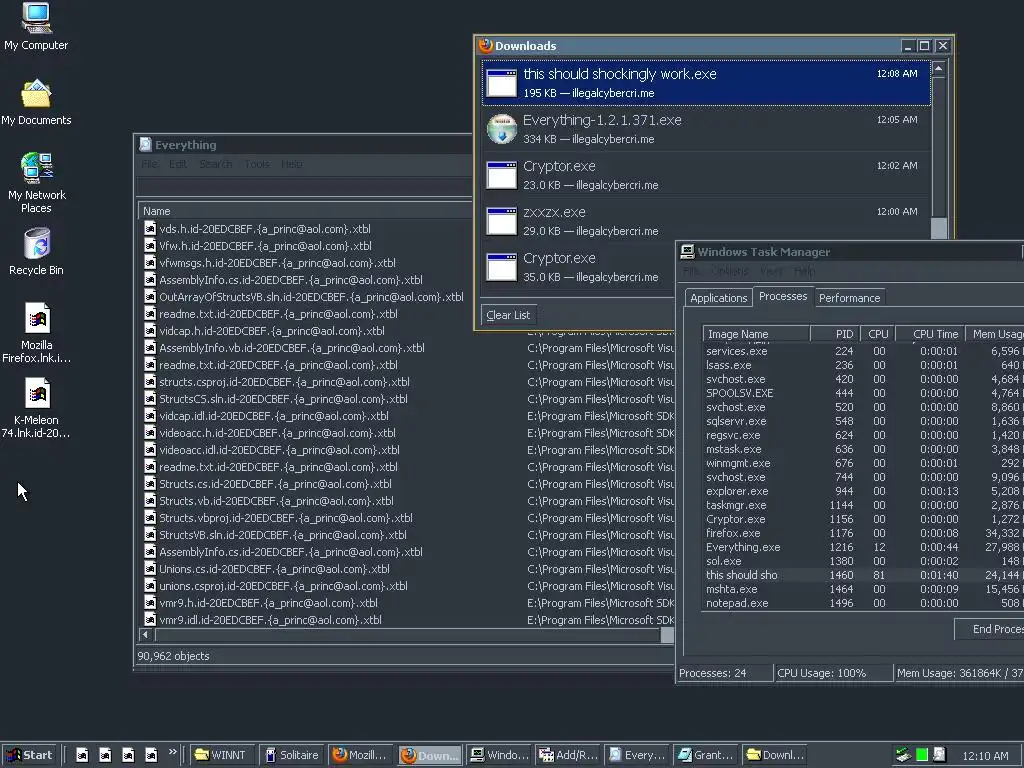Select the 'this should shockingly work.exe' download entry
The width and height of the screenshot is (1024, 768).
coord(706,83)
